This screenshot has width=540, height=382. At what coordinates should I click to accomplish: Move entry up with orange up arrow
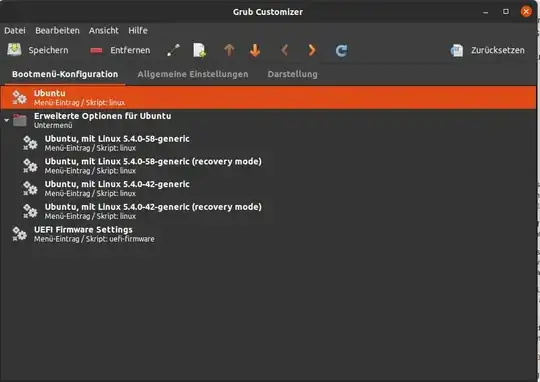(x=229, y=50)
